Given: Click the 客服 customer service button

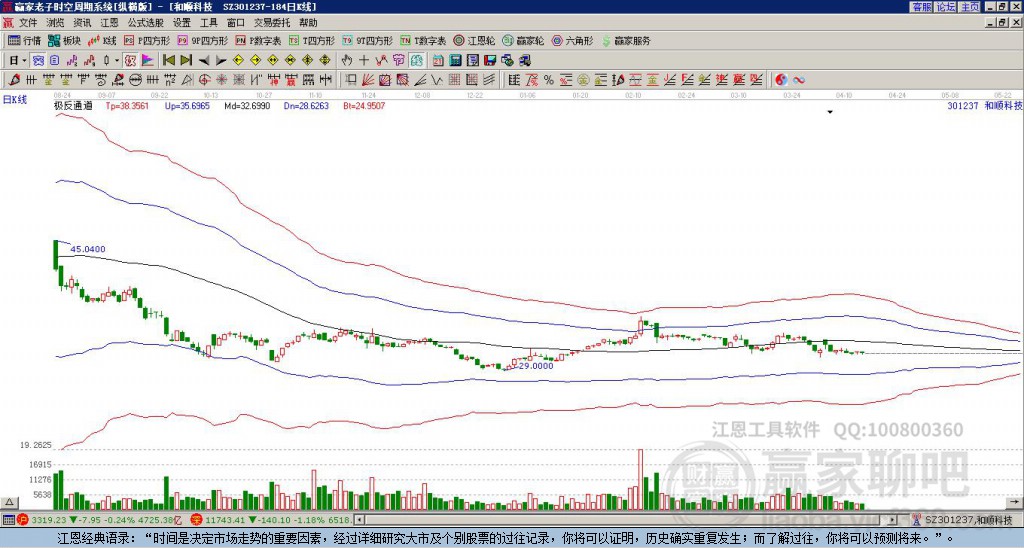Looking at the screenshot, I should click(921, 7).
